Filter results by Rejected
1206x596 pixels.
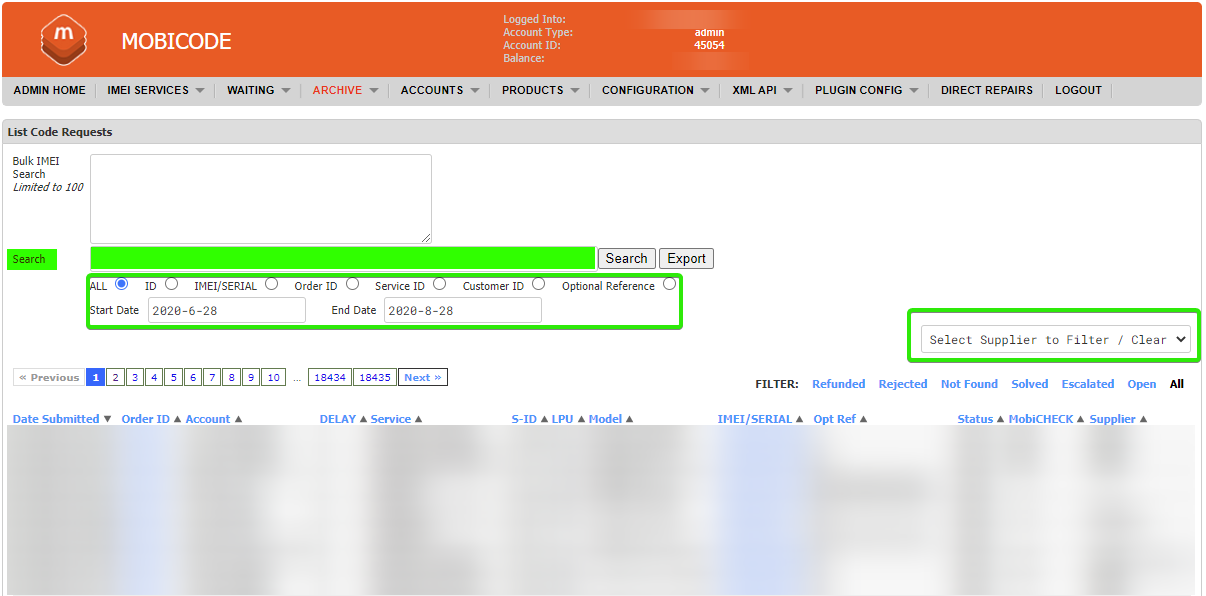903,384
